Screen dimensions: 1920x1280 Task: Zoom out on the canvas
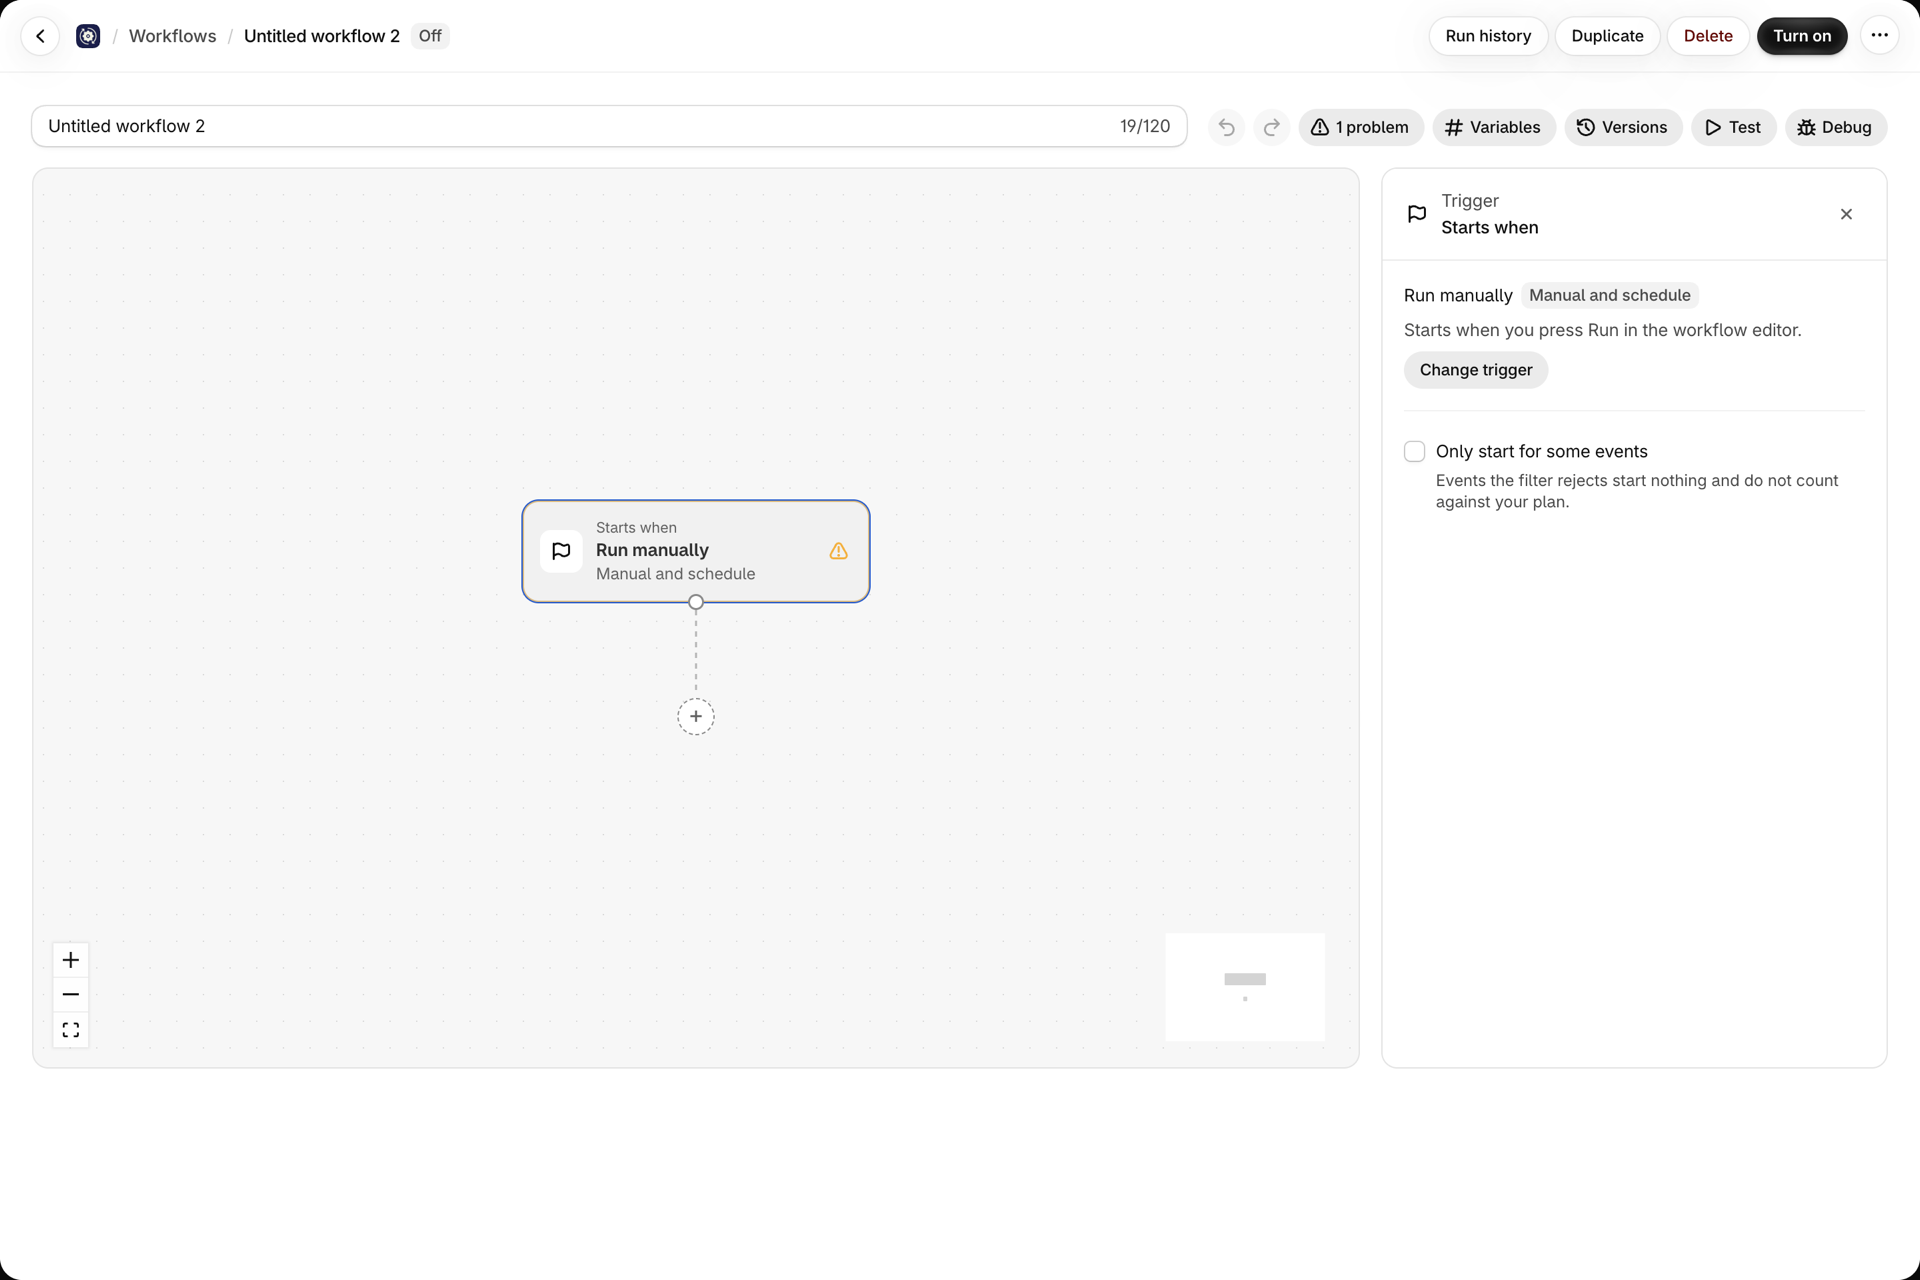pos(70,994)
